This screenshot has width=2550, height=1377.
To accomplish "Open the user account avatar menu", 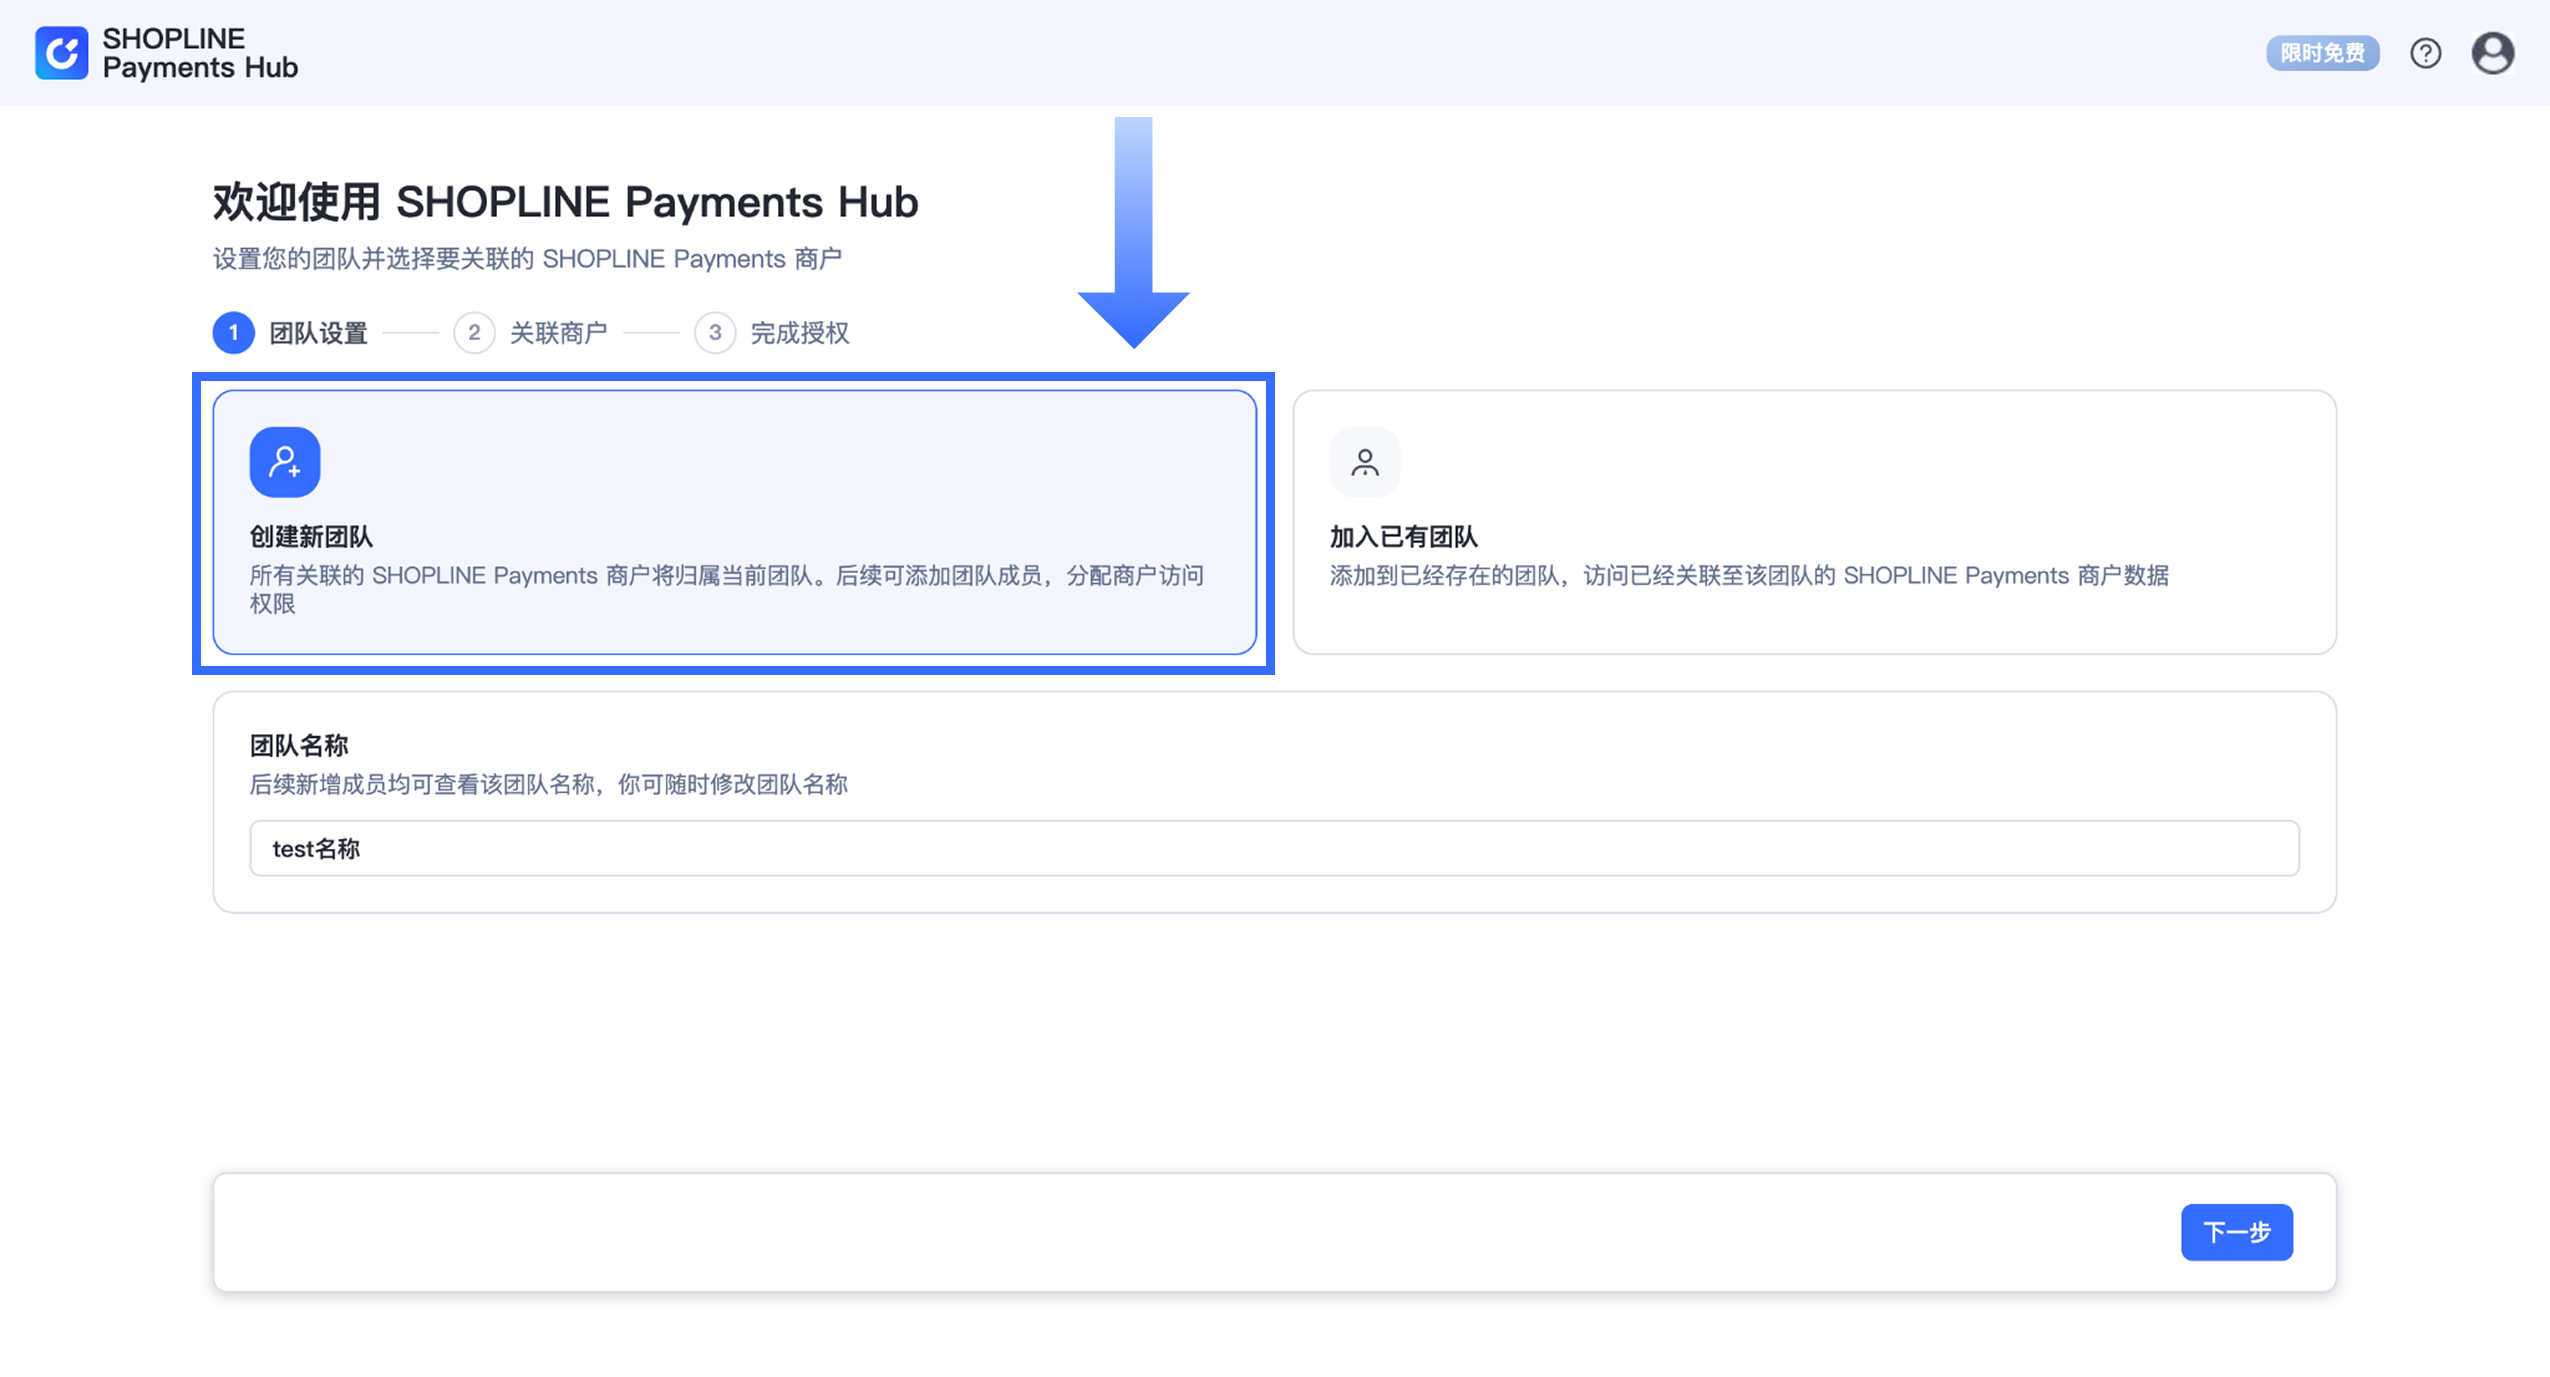I will [x=2493, y=53].
